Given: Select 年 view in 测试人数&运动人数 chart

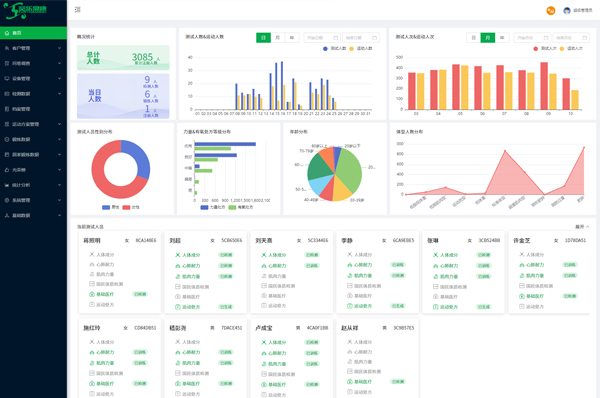Looking at the screenshot, I should (x=292, y=38).
